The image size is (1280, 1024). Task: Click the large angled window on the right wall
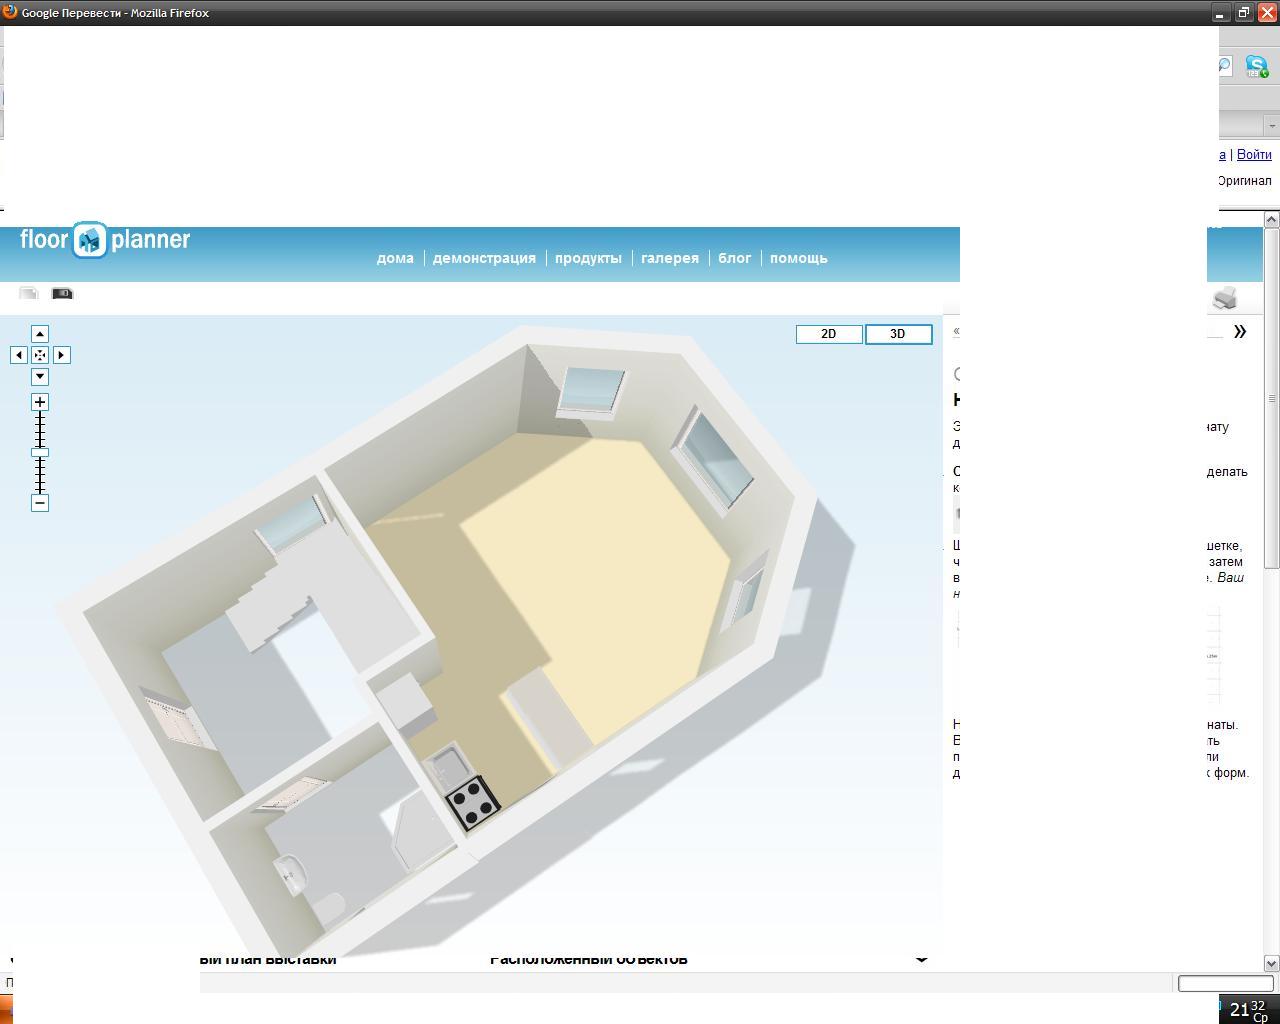coord(714,460)
